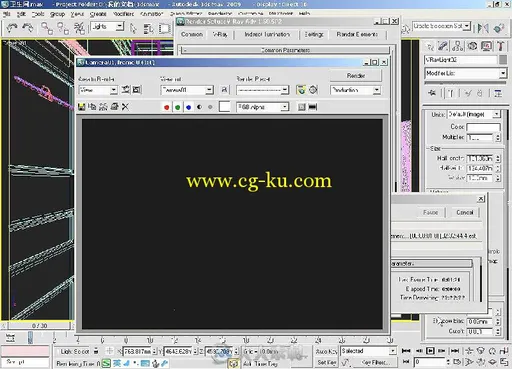
Task: Select the Unlink Selection tool
Action: tap(63, 28)
